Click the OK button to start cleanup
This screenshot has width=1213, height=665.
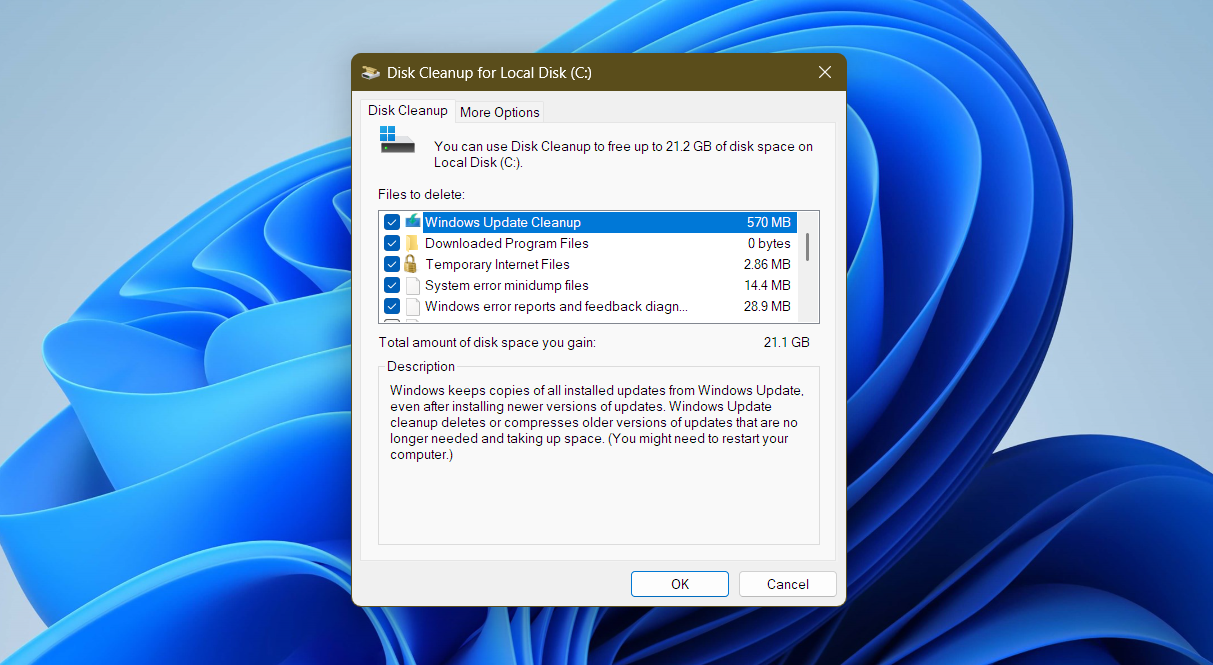click(x=679, y=584)
